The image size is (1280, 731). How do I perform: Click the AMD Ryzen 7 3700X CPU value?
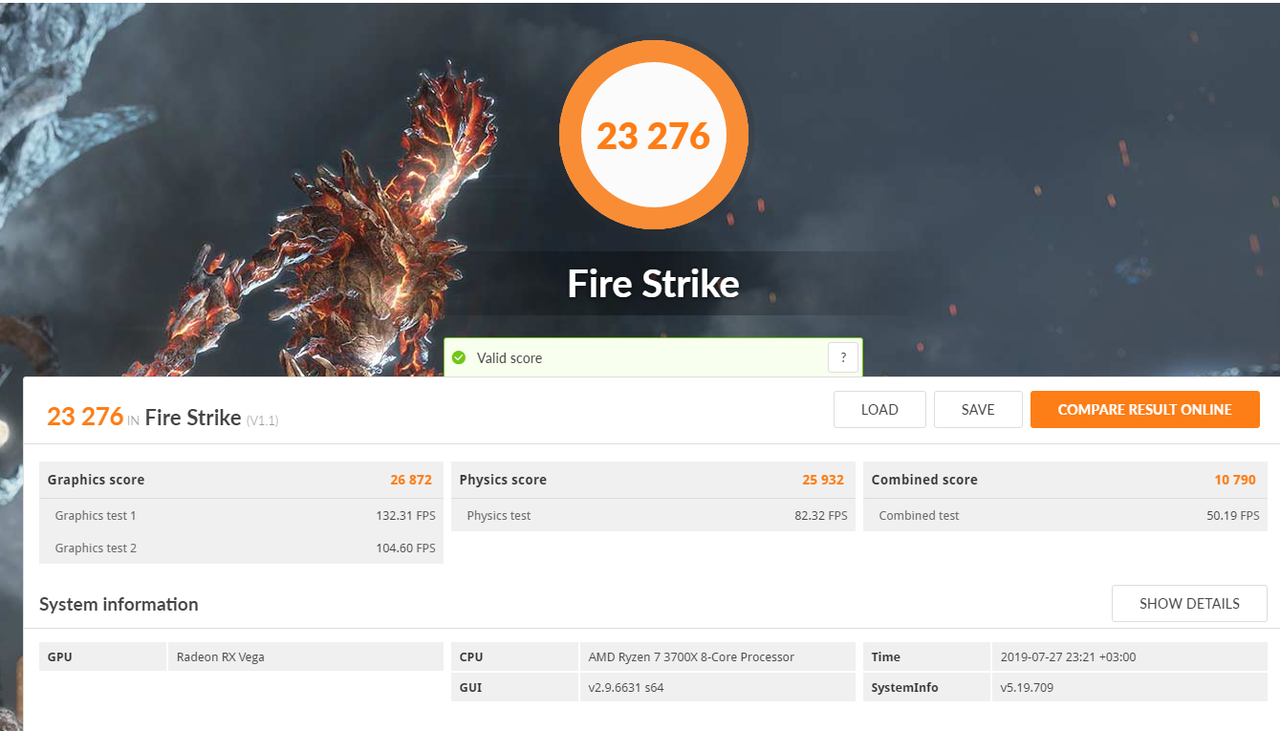pyautogui.click(x=691, y=657)
